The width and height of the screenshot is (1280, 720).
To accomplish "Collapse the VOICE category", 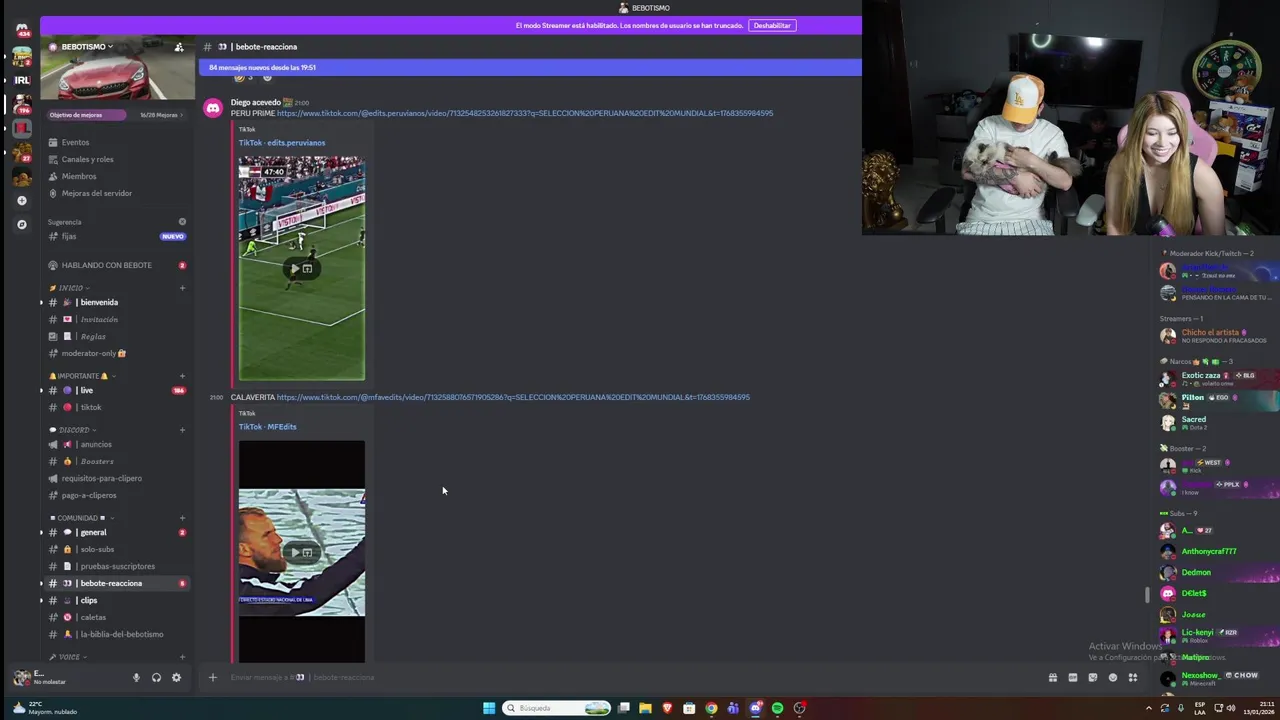I will pyautogui.click(x=69, y=657).
